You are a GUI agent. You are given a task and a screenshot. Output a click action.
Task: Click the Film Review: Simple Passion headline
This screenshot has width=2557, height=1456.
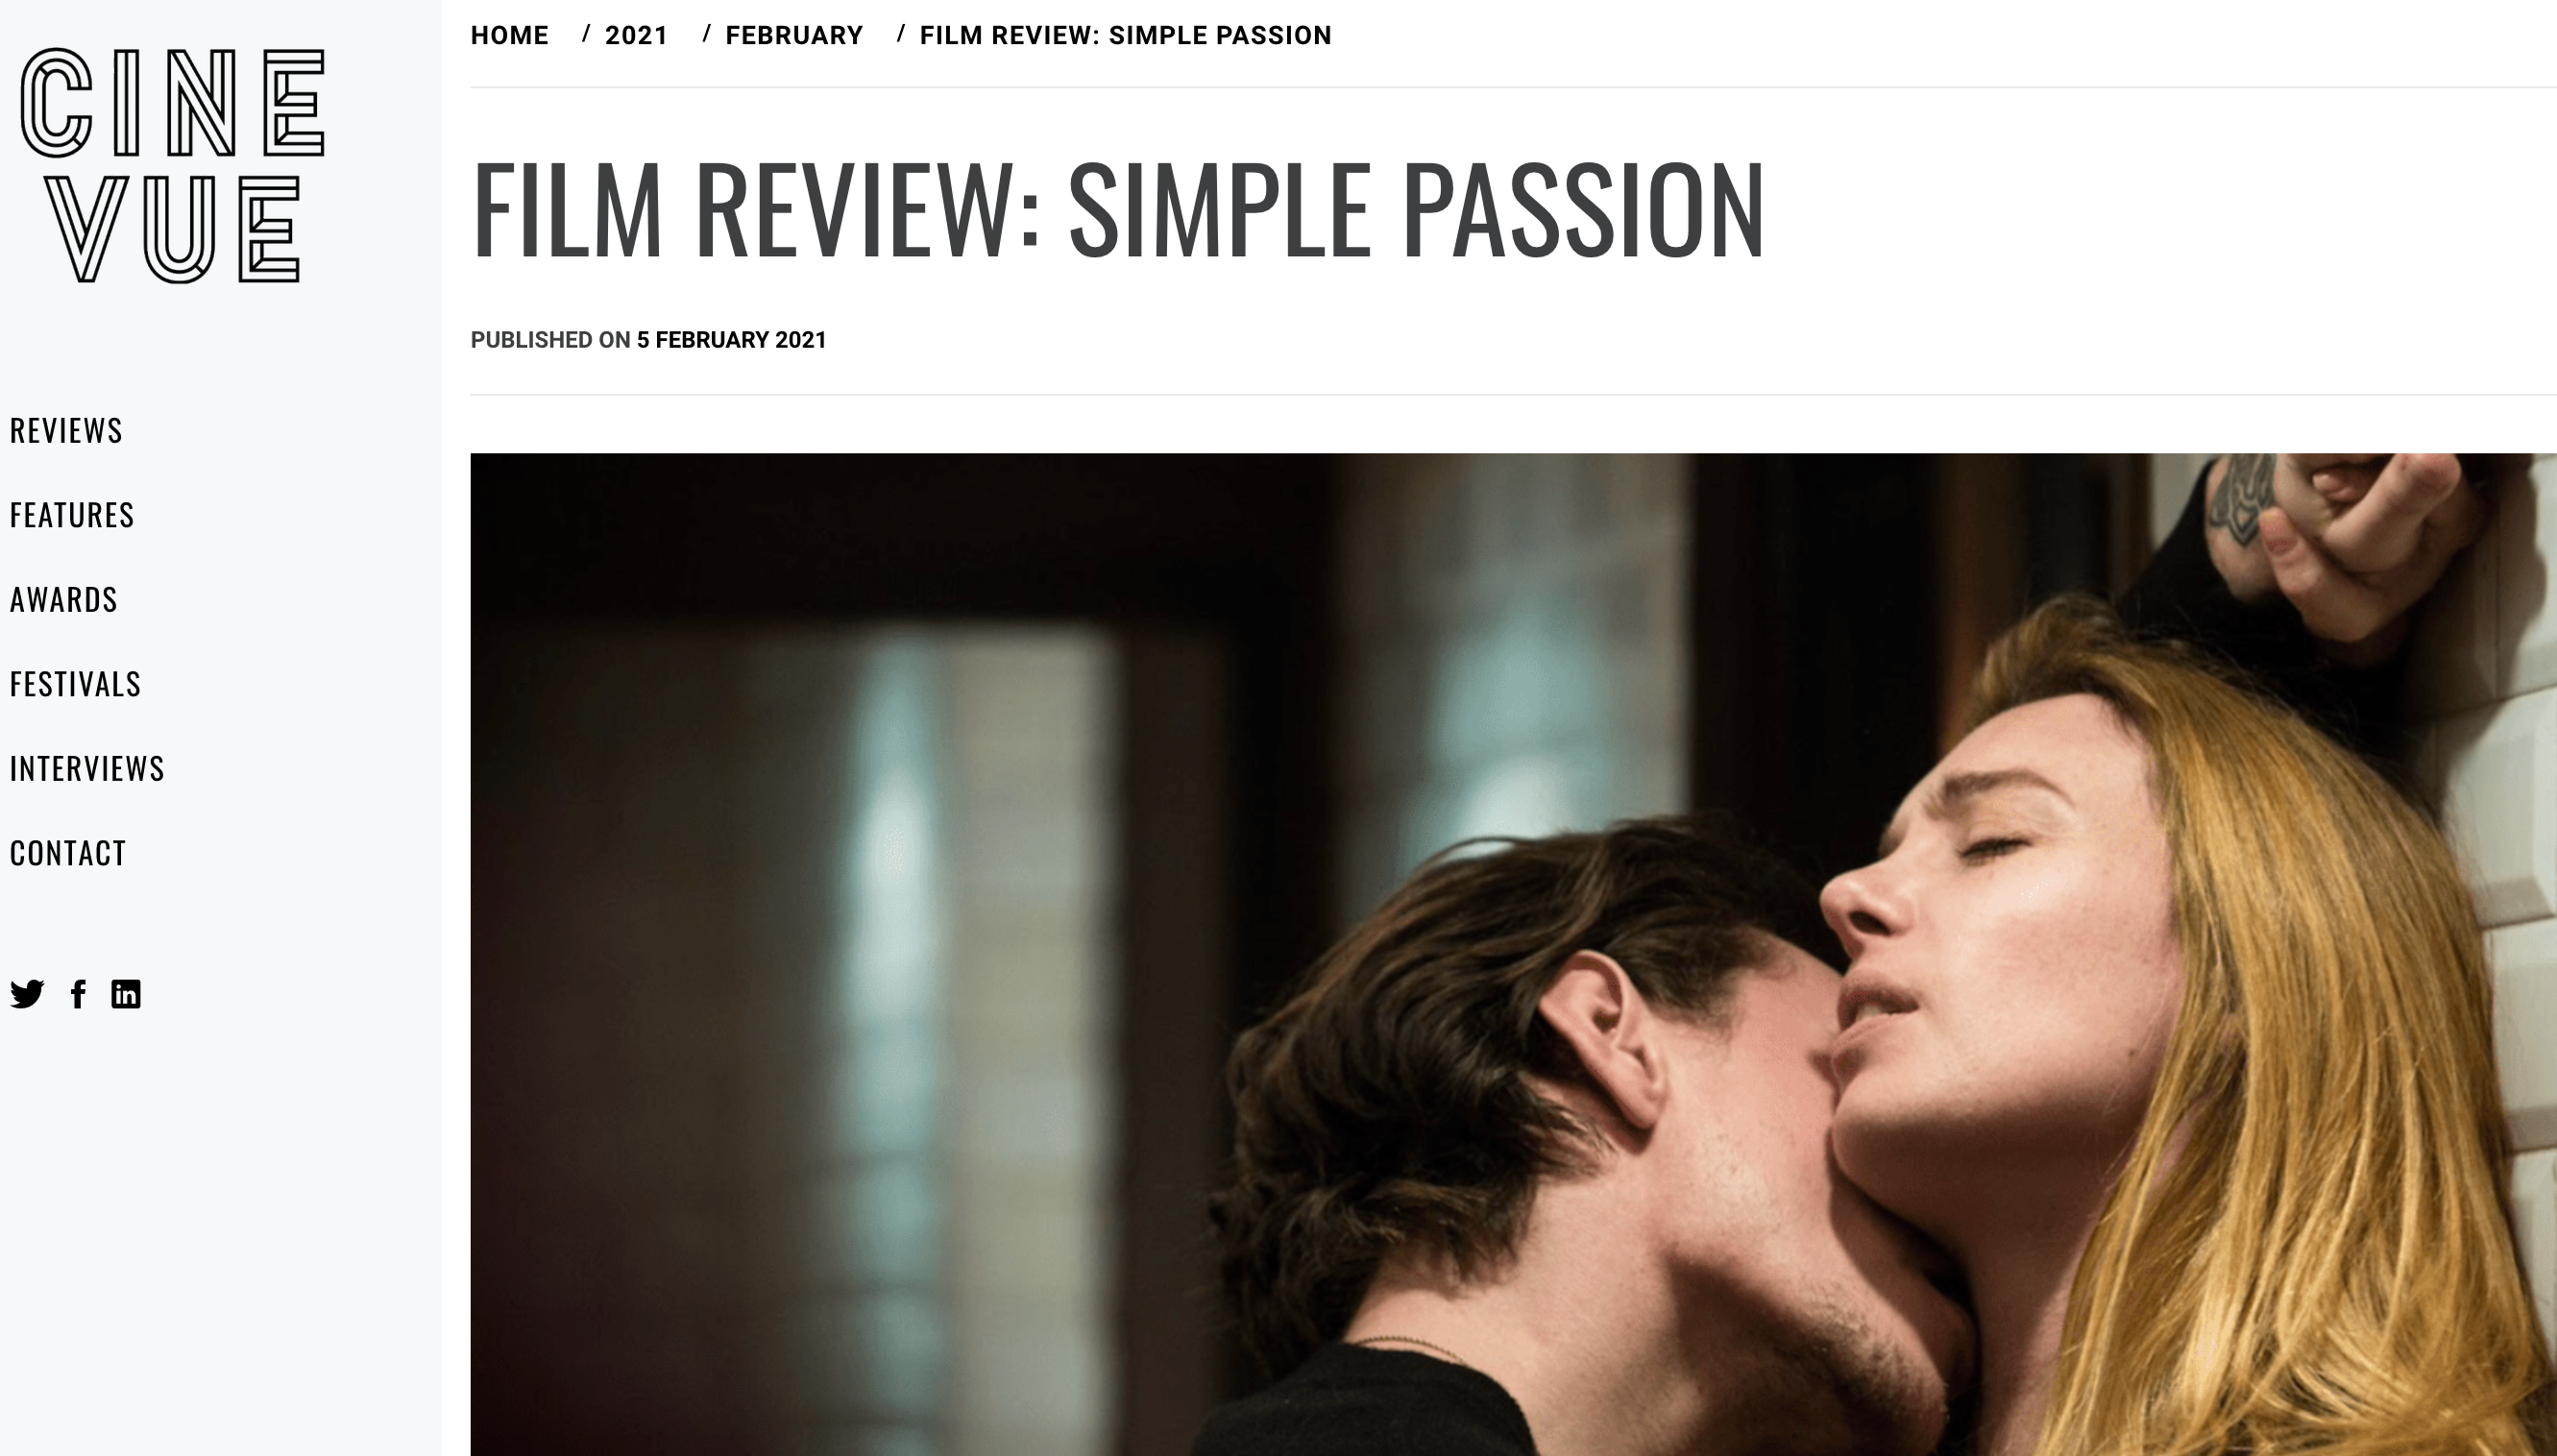coord(1119,209)
